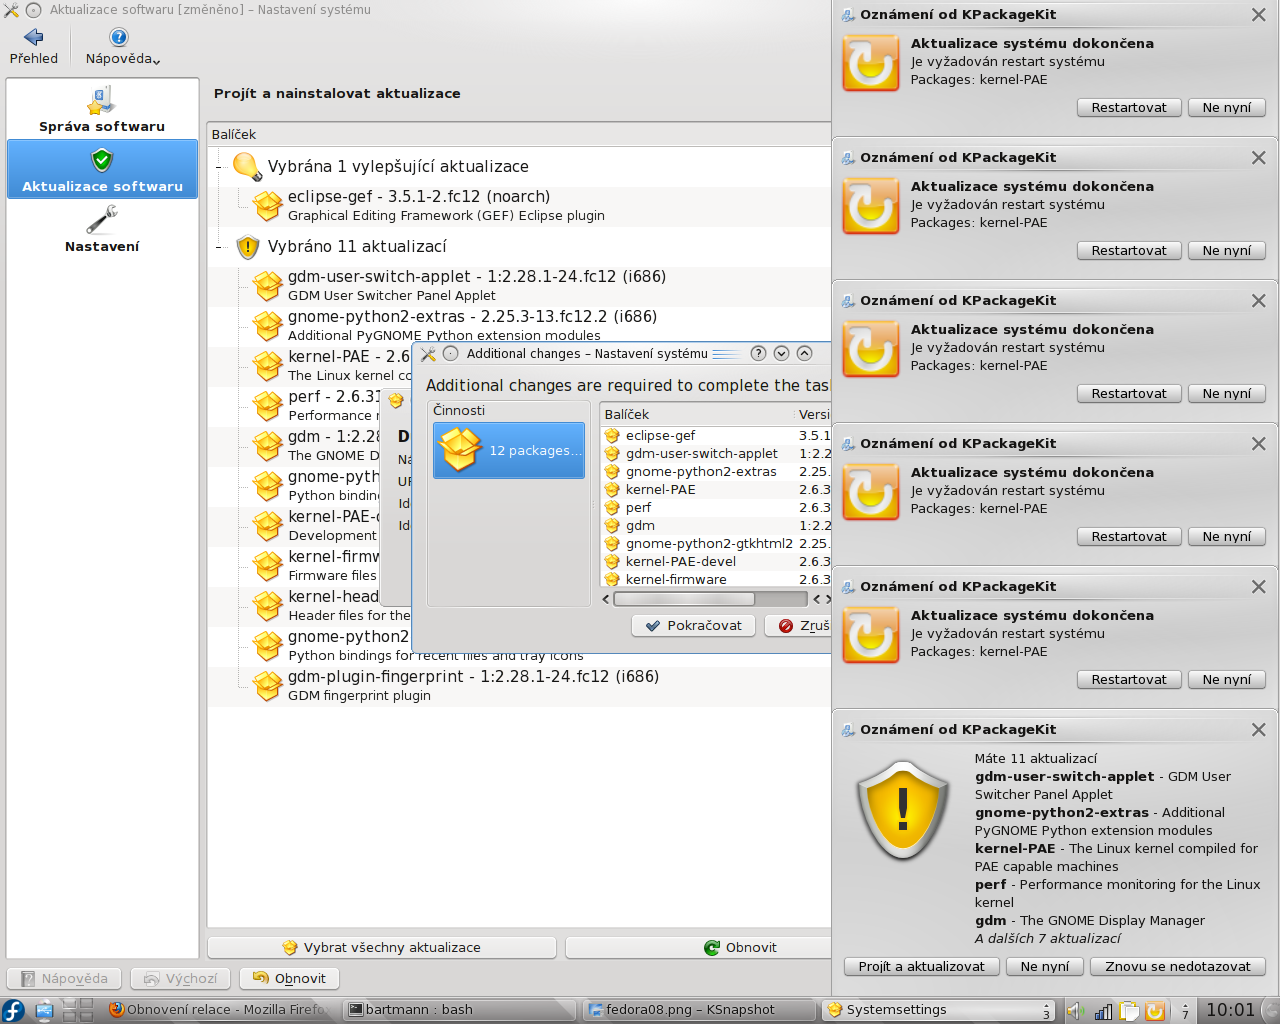Open Nastavení in the sidebar
Screen dimensions: 1280x1024
pos(102,229)
